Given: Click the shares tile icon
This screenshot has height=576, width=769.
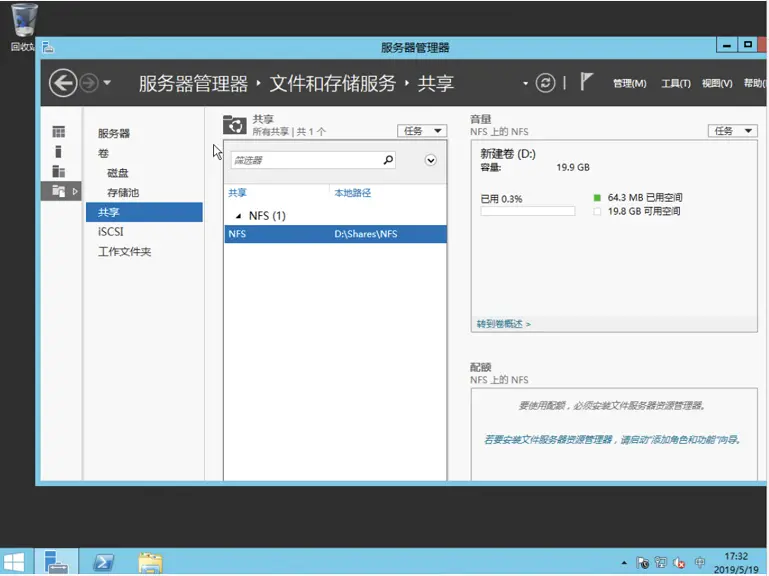Looking at the screenshot, I should [234, 125].
